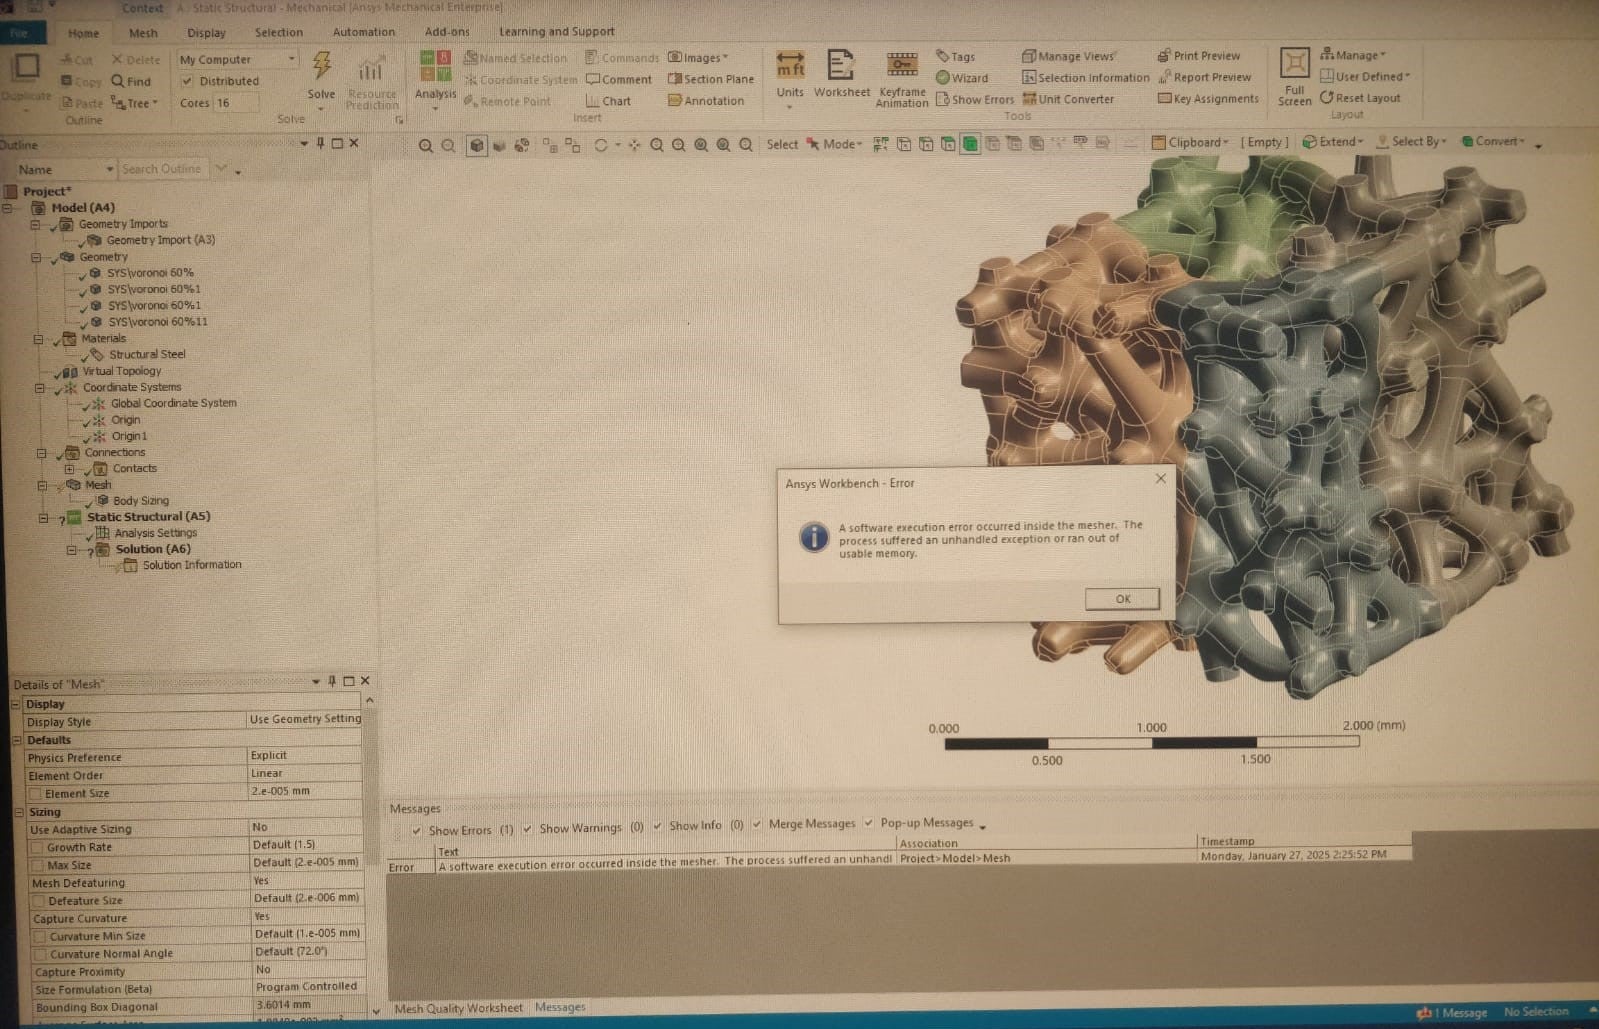1599x1029 pixels.
Task: Open Key Assignments
Action: coord(1208,99)
